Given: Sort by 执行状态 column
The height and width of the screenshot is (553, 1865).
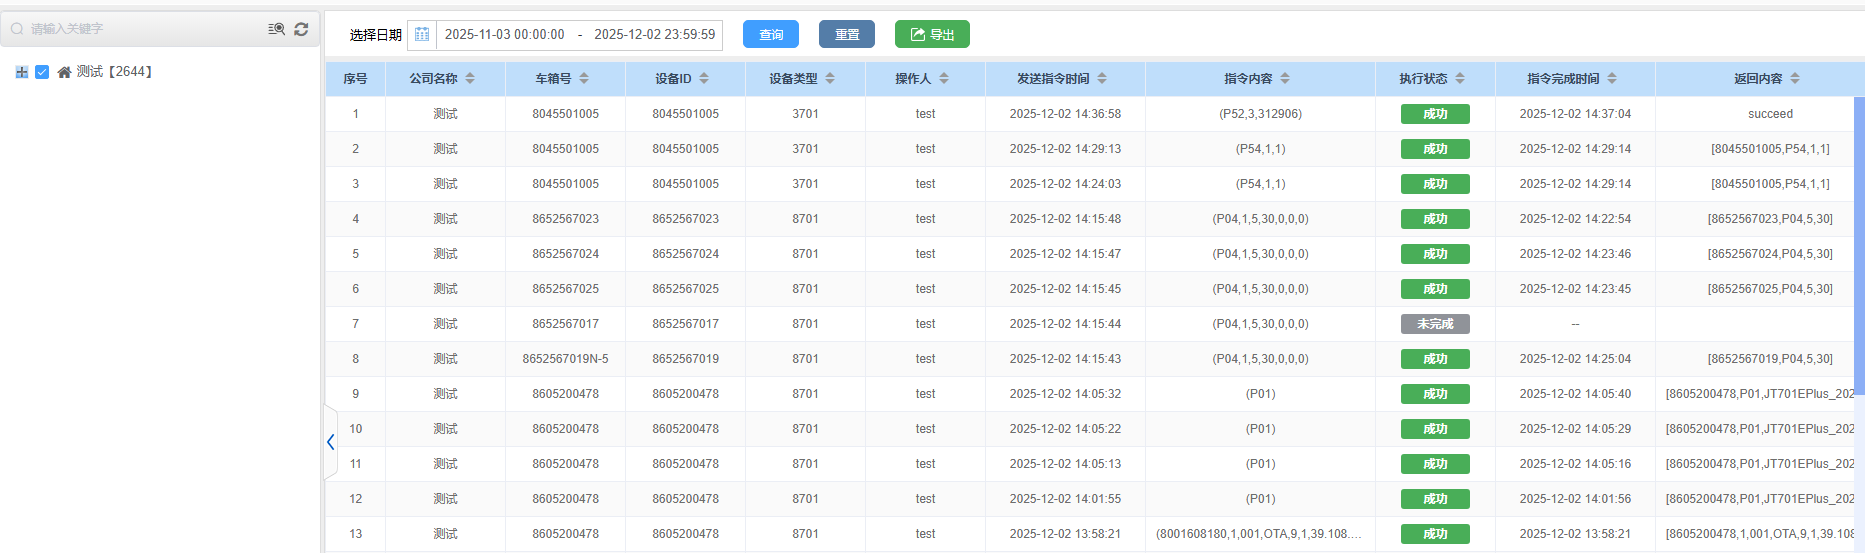Looking at the screenshot, I should (x=1460, y=79).
